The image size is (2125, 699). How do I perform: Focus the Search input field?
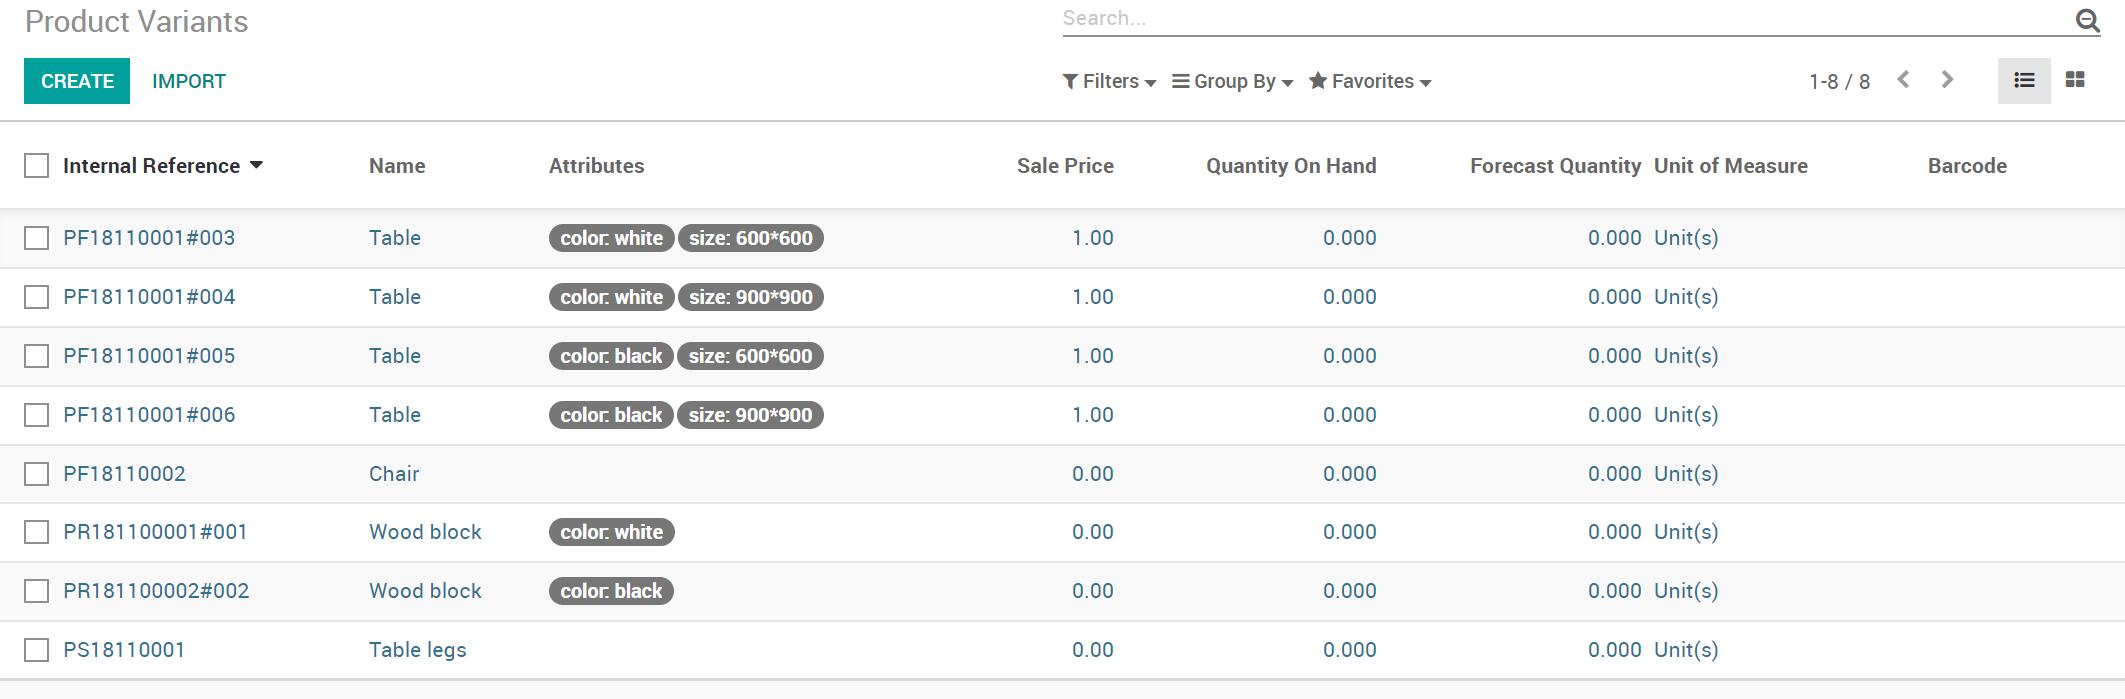click(1565, 18)
